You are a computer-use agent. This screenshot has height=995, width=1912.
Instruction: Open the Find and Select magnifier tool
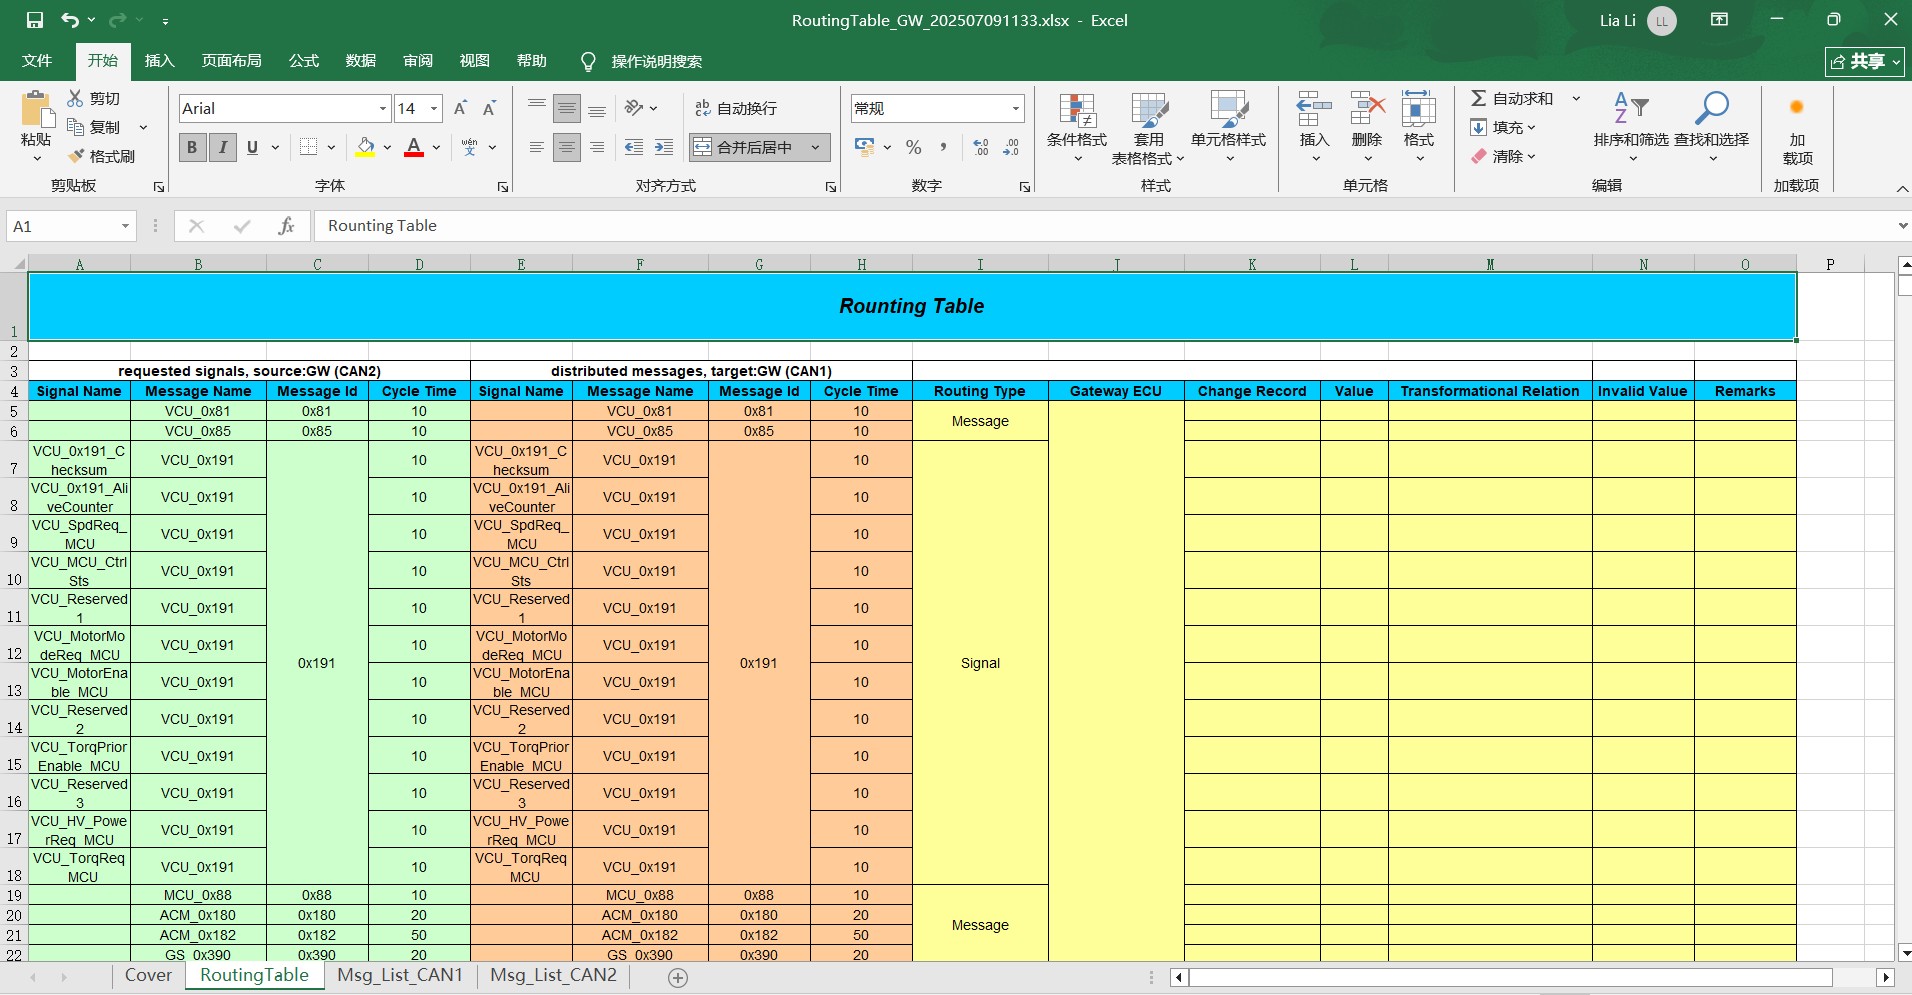(x=1711, y=110)
